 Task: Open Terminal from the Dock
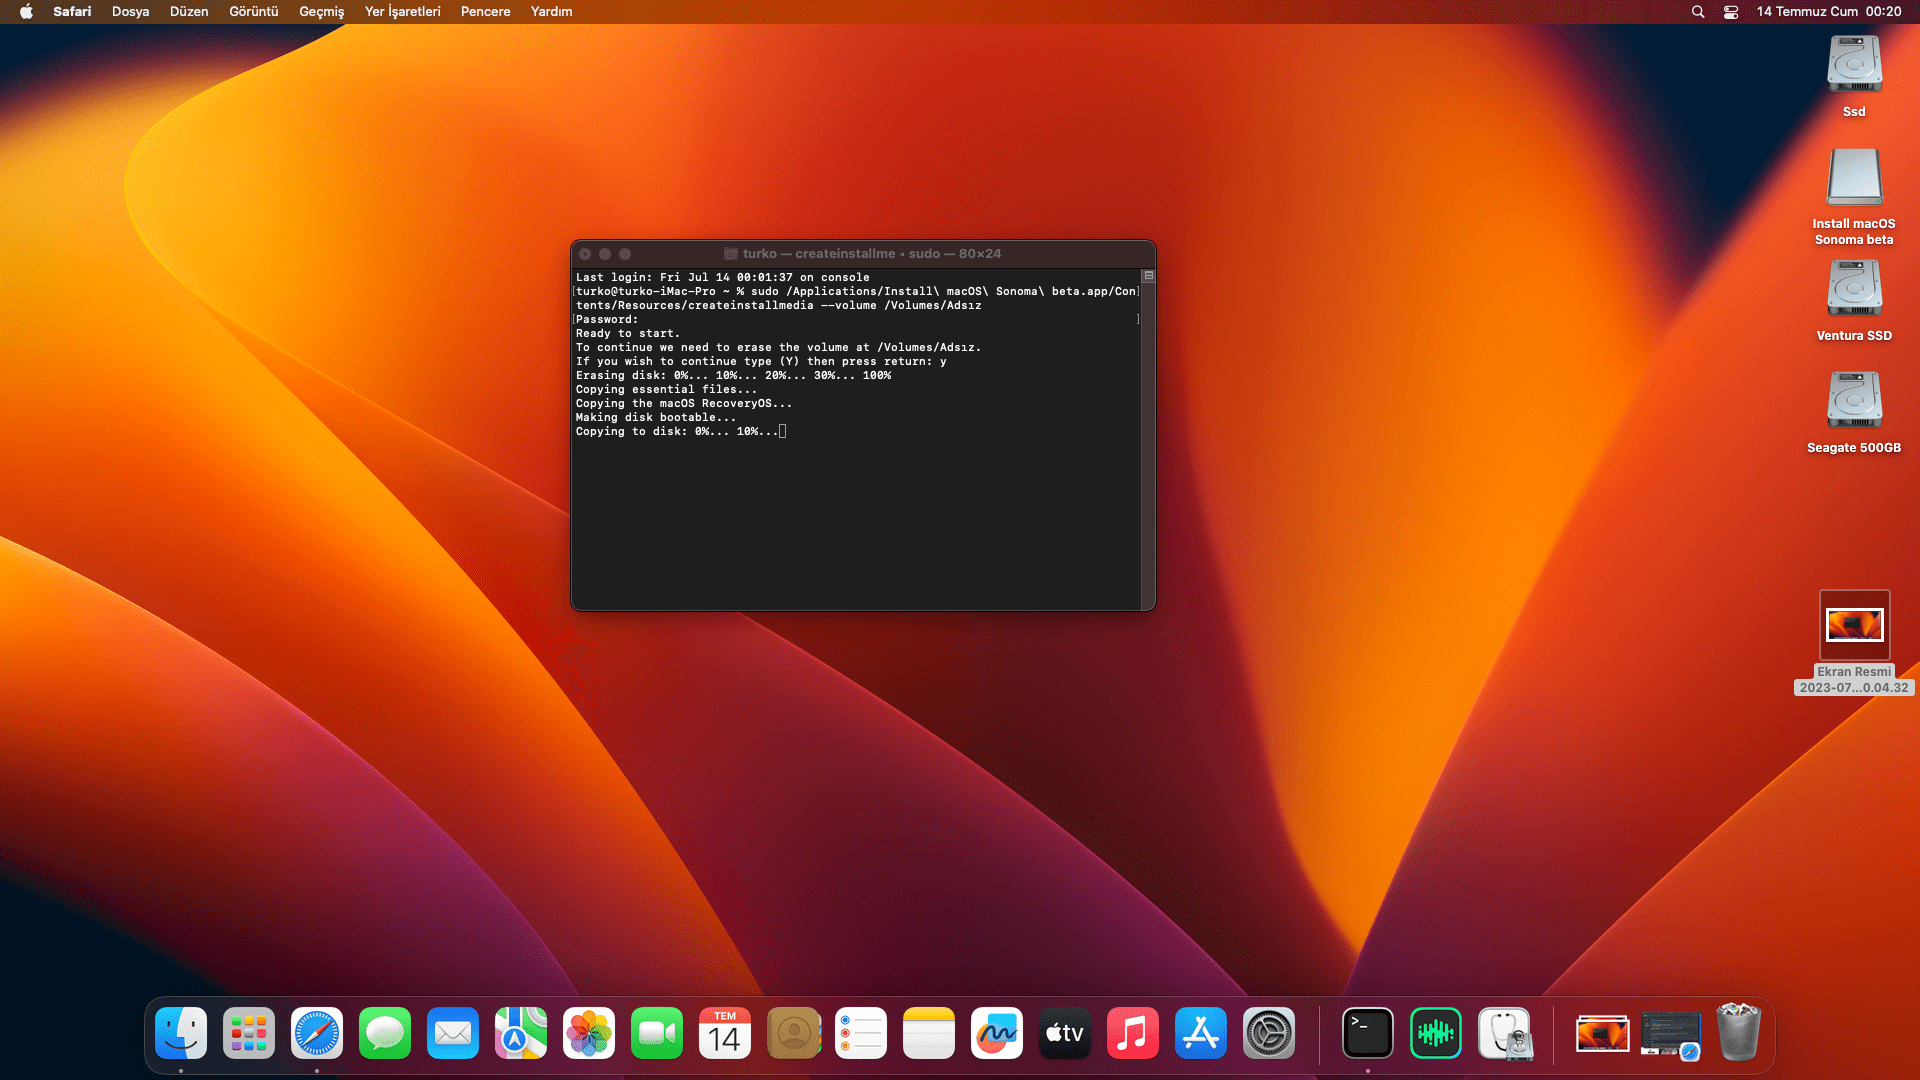coord(1367,1033)
